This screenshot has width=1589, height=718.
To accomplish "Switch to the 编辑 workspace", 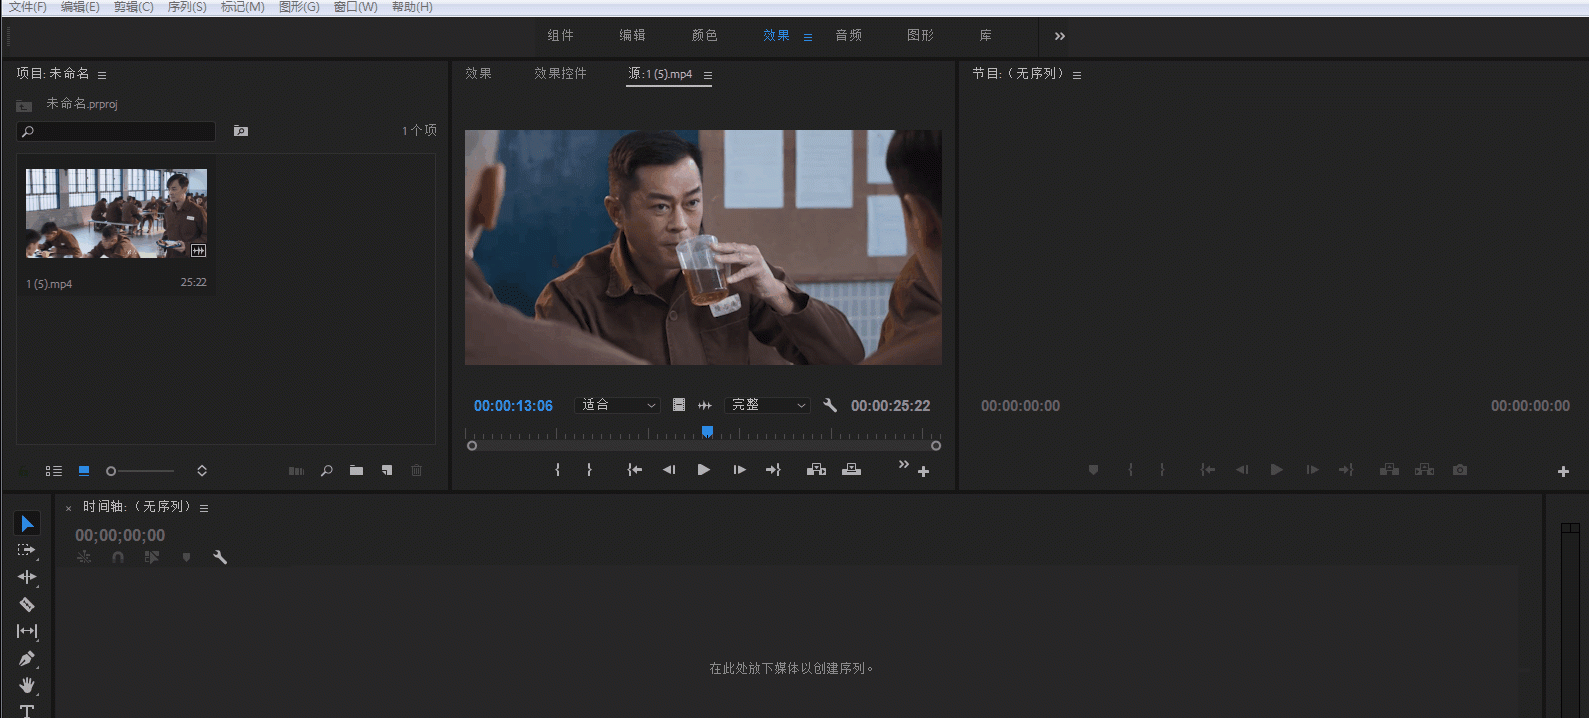I will point(632,36).
